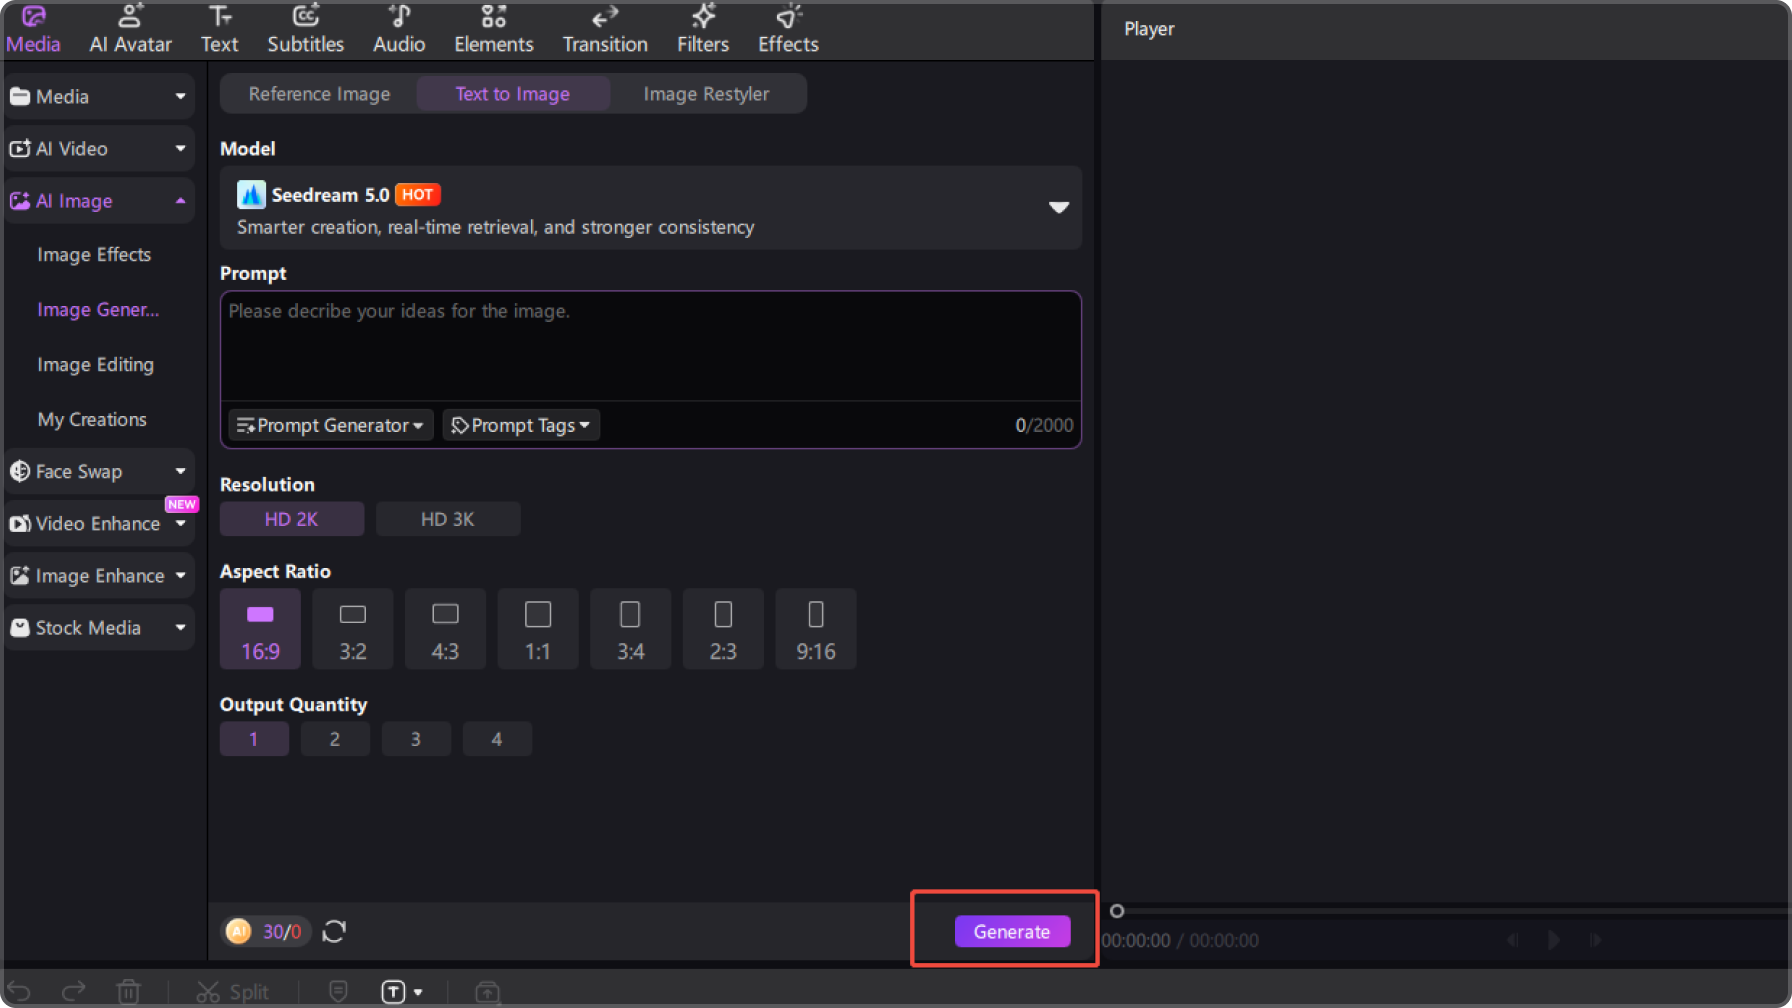Open the Elements tab

494,30
